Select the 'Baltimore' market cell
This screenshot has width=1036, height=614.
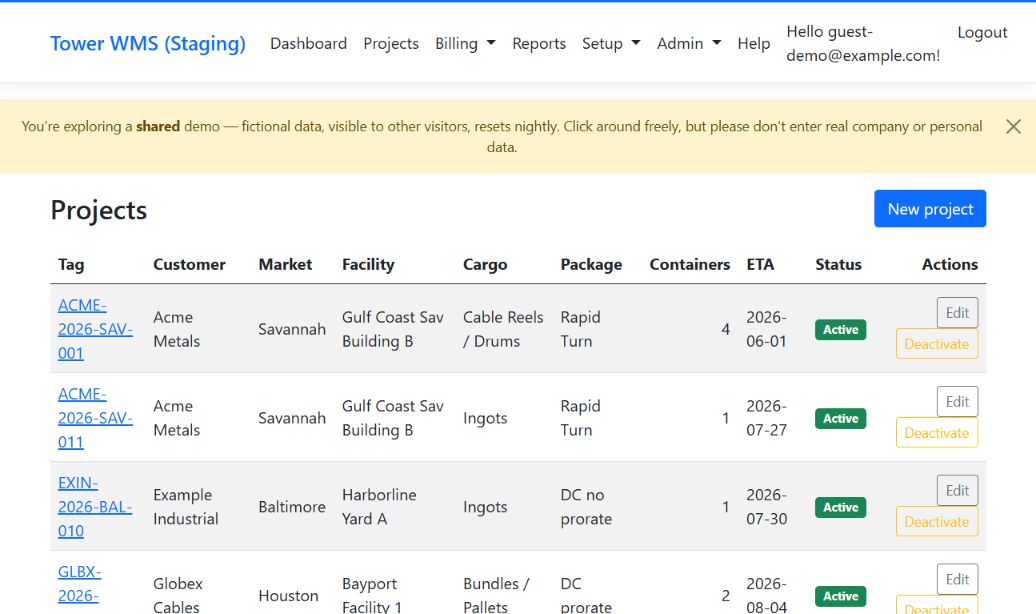click(292, 507)
